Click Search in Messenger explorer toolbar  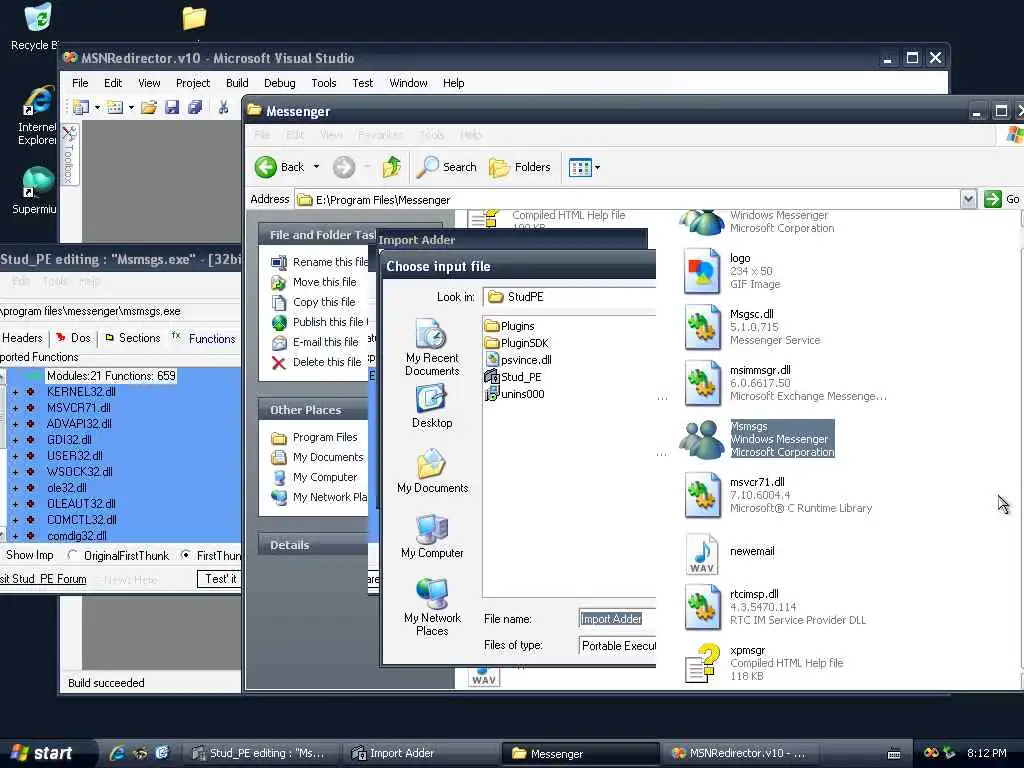(x=447, y=167)
